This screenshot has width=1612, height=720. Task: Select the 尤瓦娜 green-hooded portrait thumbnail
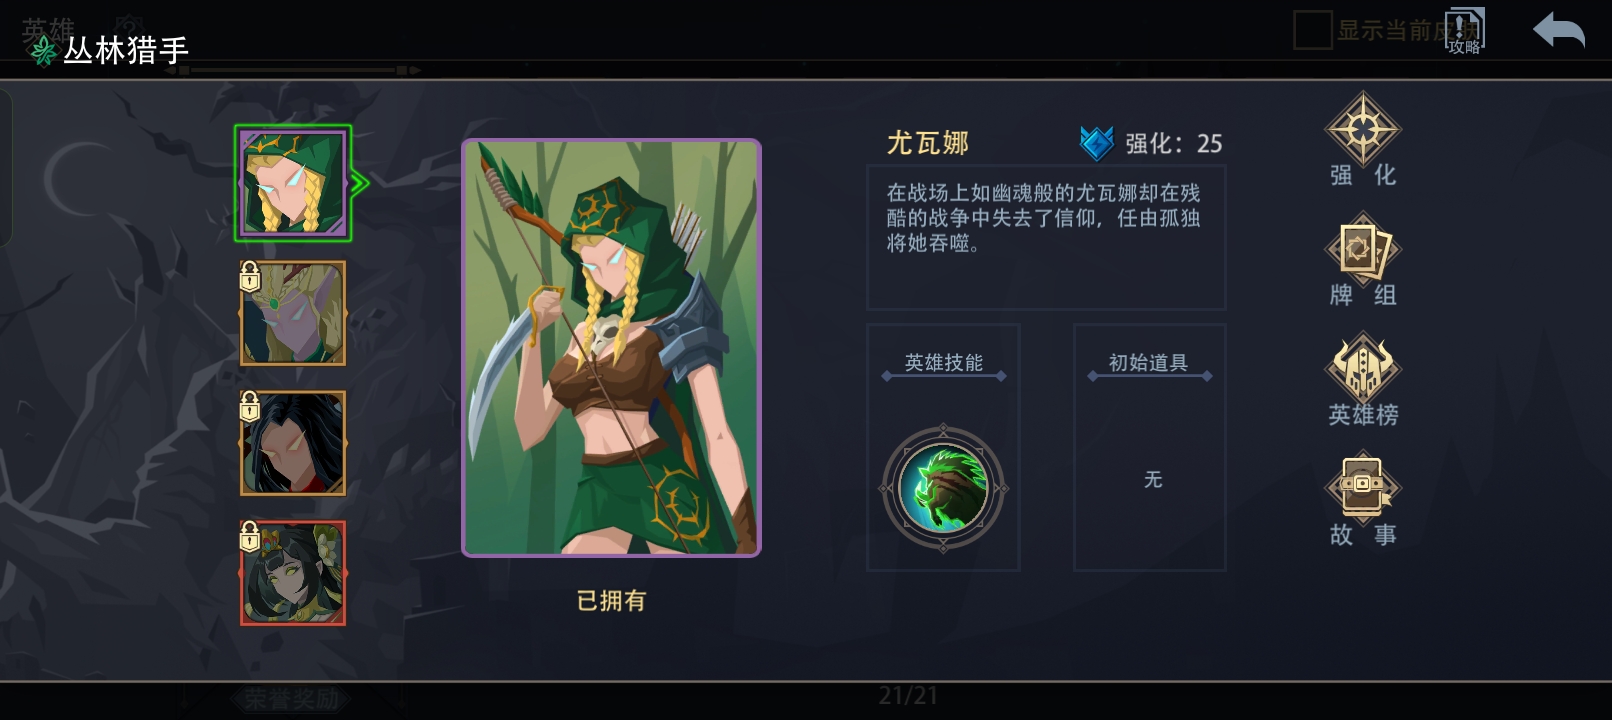point(293,183)
